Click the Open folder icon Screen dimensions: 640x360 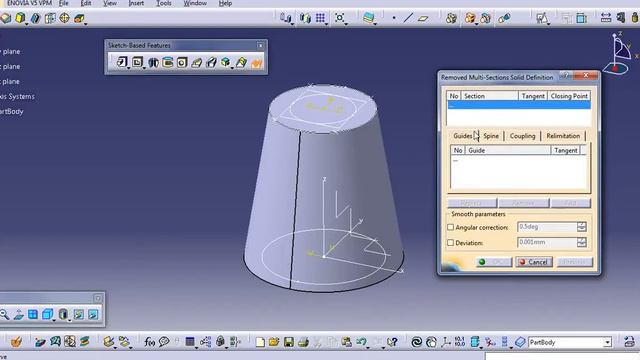coord(274,342)
